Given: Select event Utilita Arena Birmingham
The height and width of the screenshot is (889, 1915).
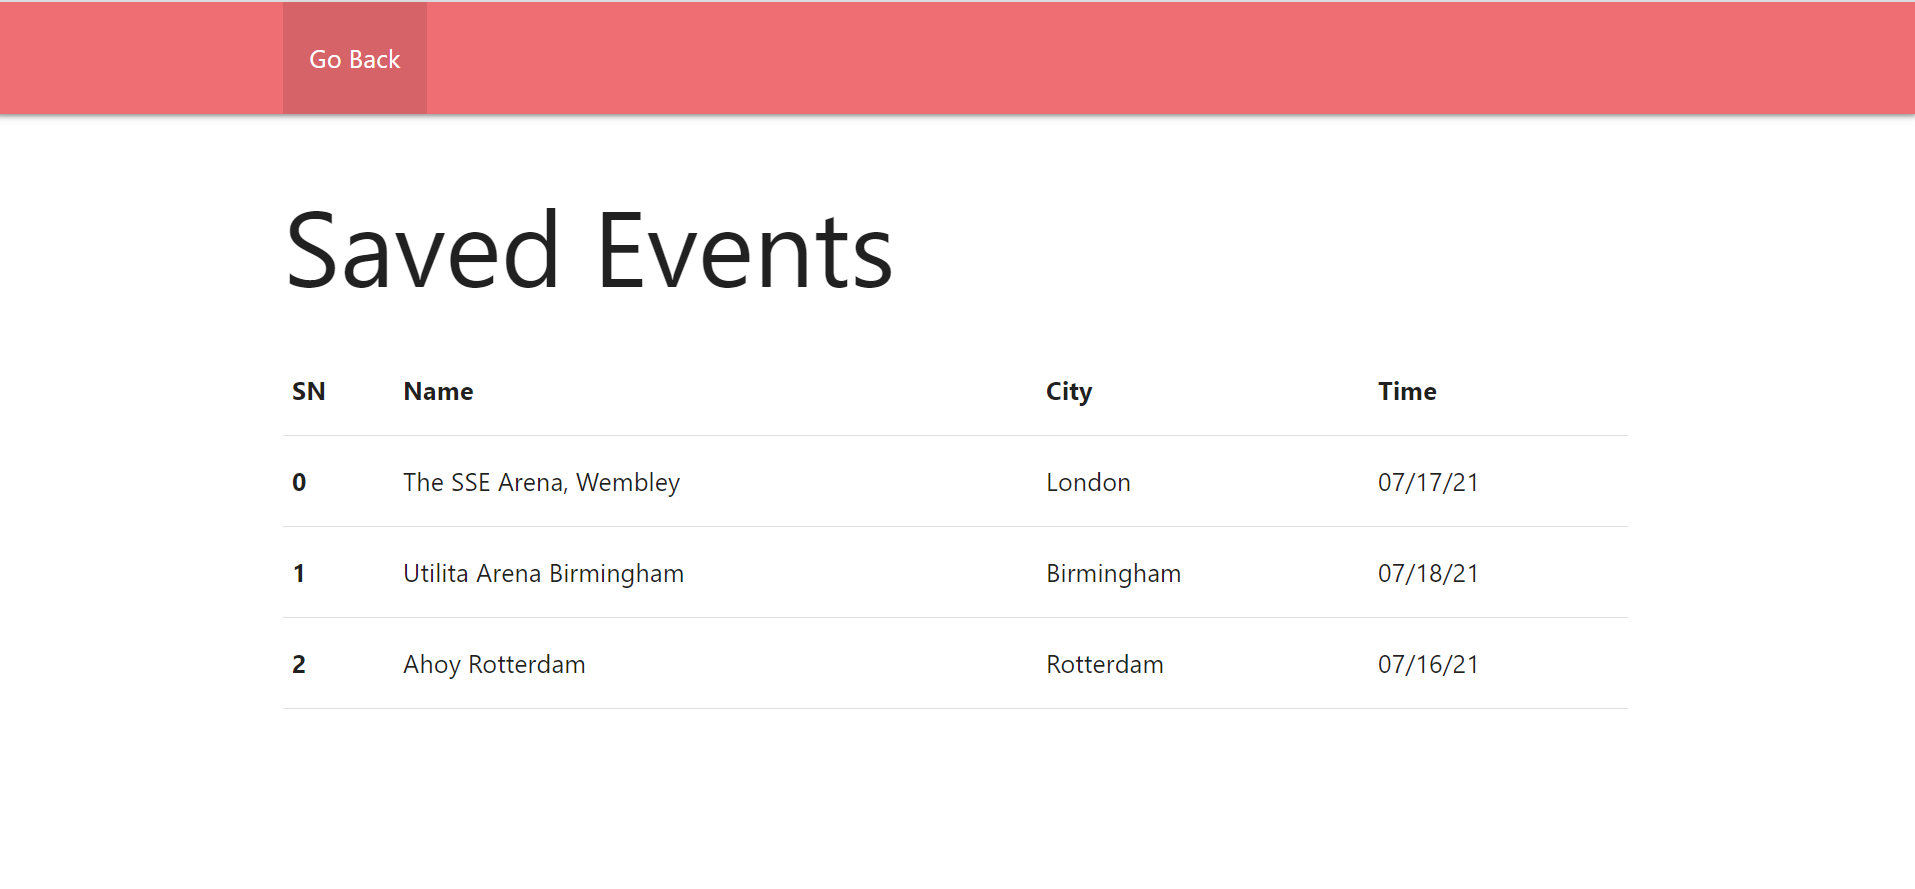Looking at the screenshot, I should [543, 573].
